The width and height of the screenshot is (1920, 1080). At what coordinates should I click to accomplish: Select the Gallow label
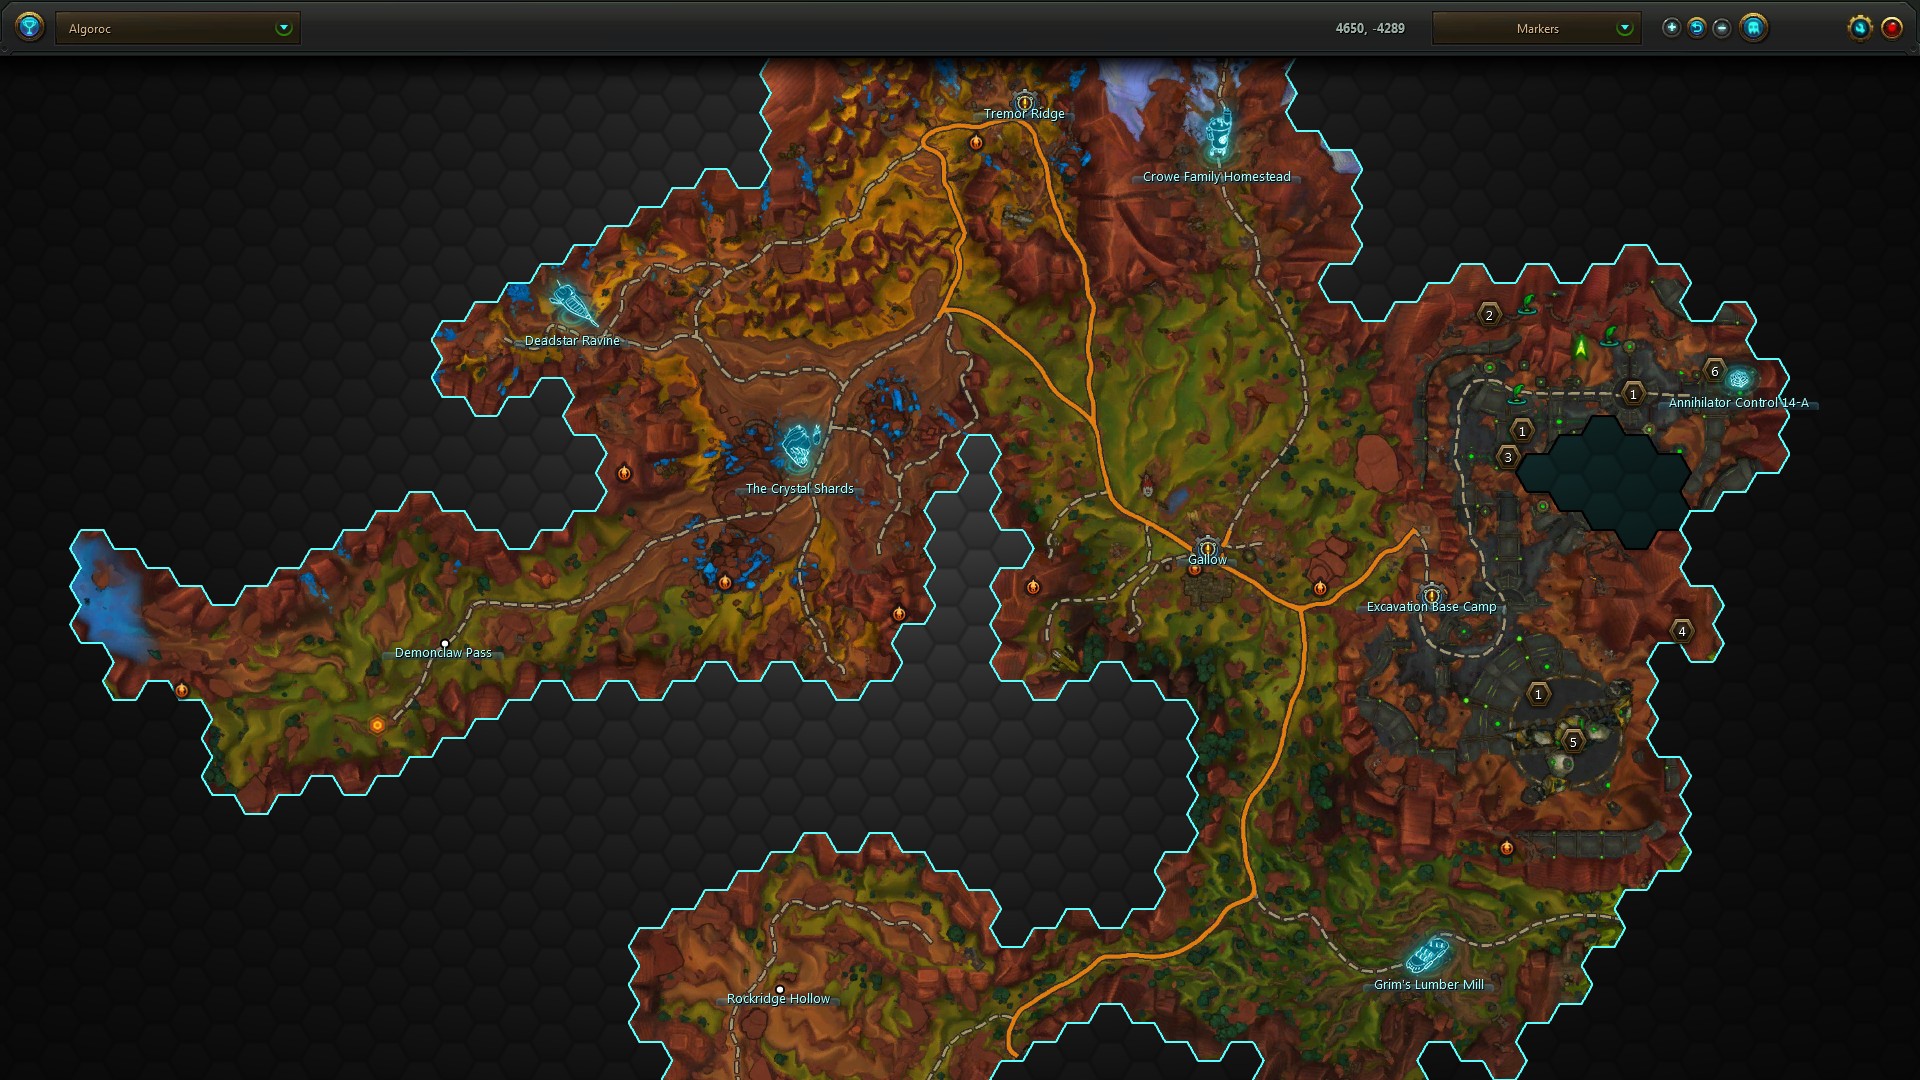pos(1207,560)
